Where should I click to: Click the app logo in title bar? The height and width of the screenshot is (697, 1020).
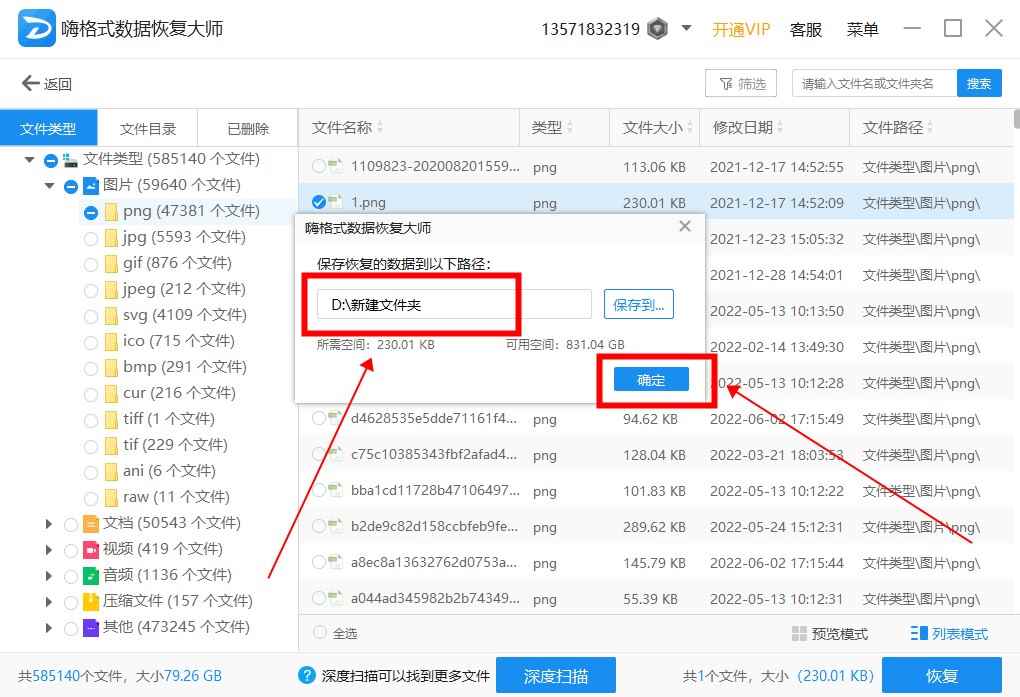coord(37,29)
